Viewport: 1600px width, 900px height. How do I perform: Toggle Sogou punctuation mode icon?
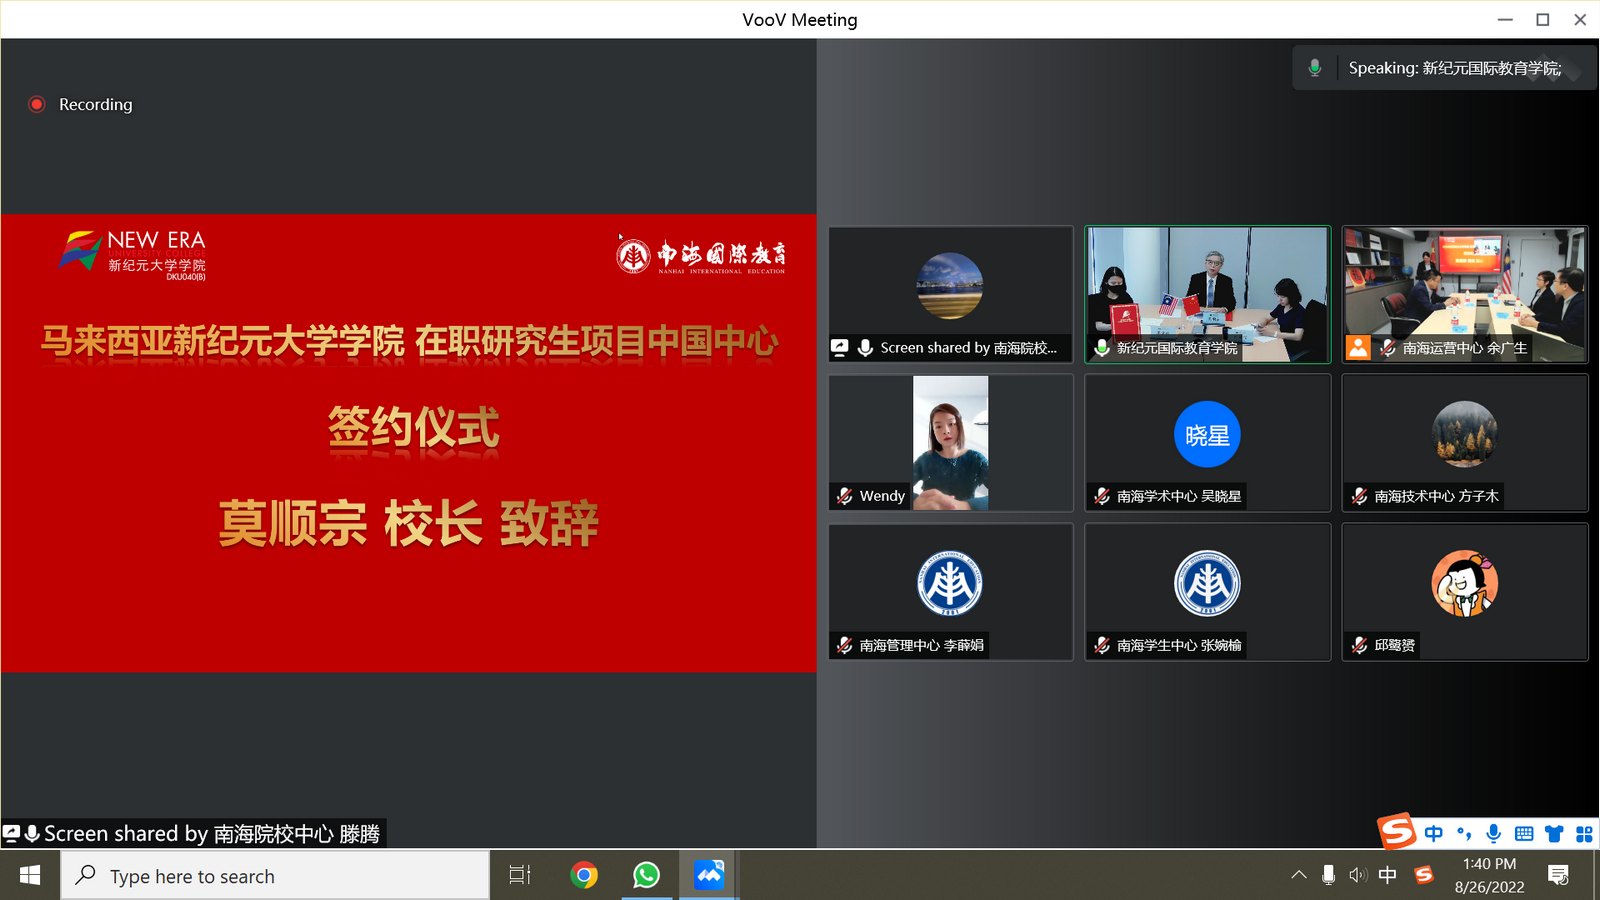1464,834
